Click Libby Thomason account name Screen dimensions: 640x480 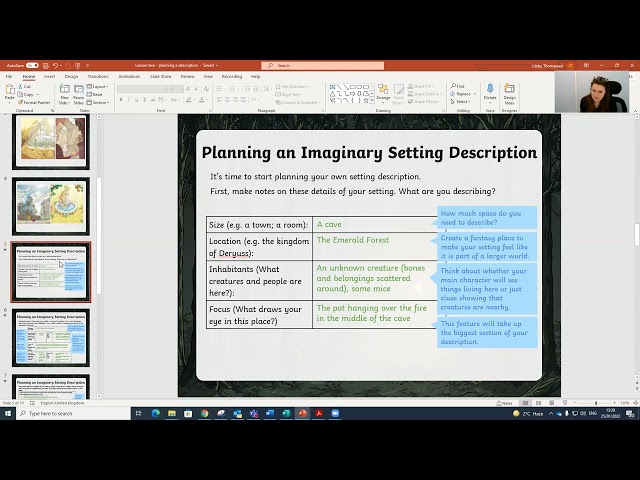(547, 65)
